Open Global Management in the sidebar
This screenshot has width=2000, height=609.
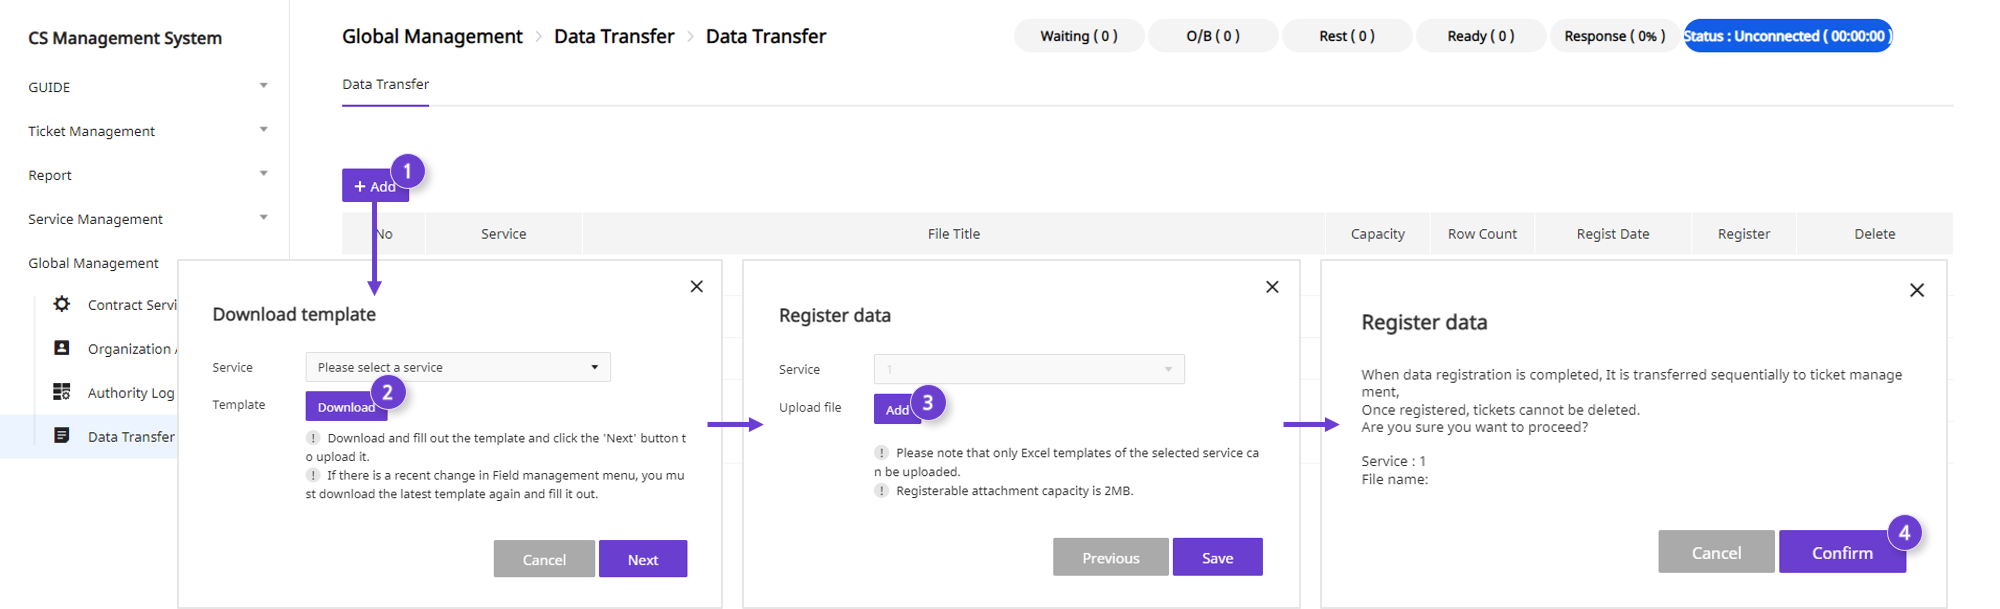pos(93,263)
